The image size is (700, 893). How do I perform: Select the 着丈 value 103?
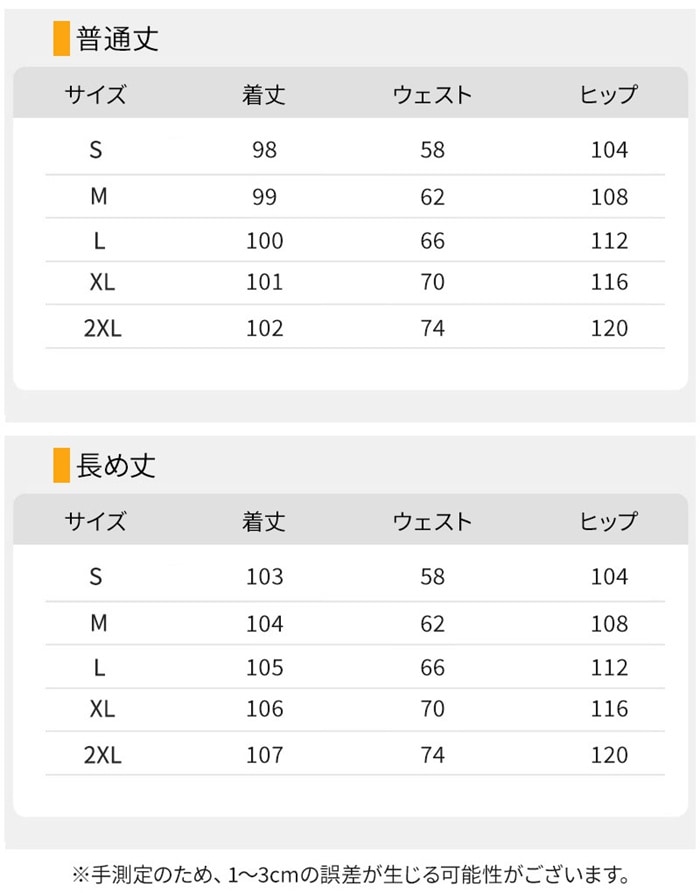(x=264, y=577)
